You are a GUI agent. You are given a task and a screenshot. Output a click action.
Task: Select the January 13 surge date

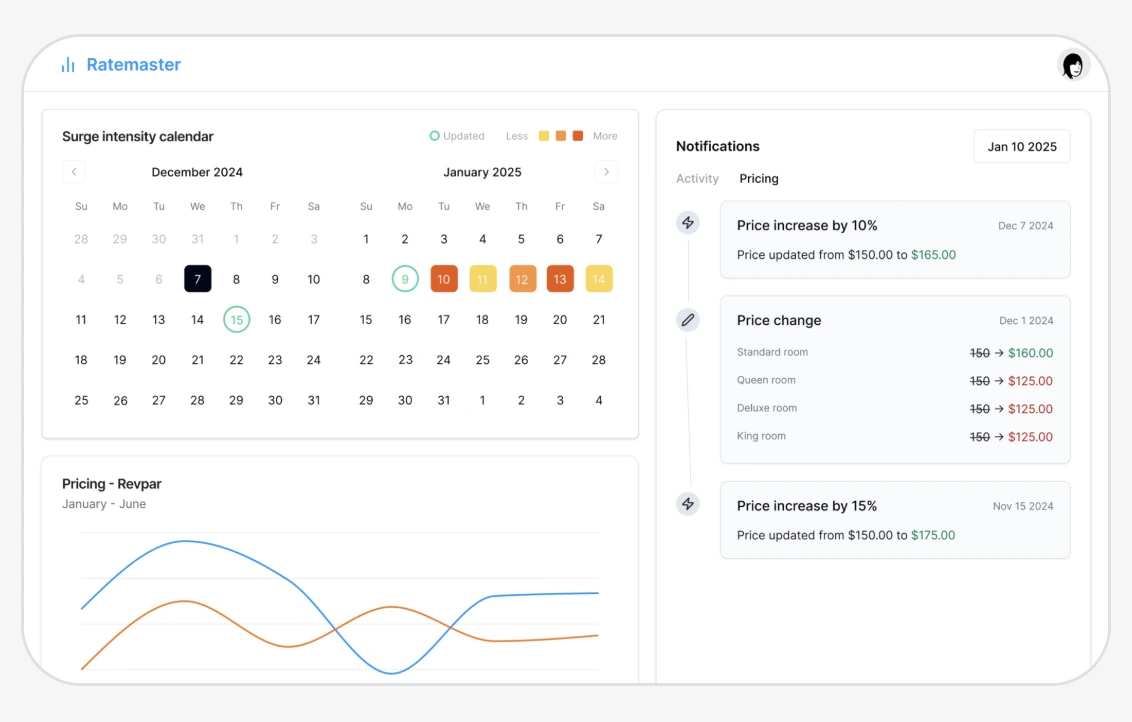click(x=560, y=279)
